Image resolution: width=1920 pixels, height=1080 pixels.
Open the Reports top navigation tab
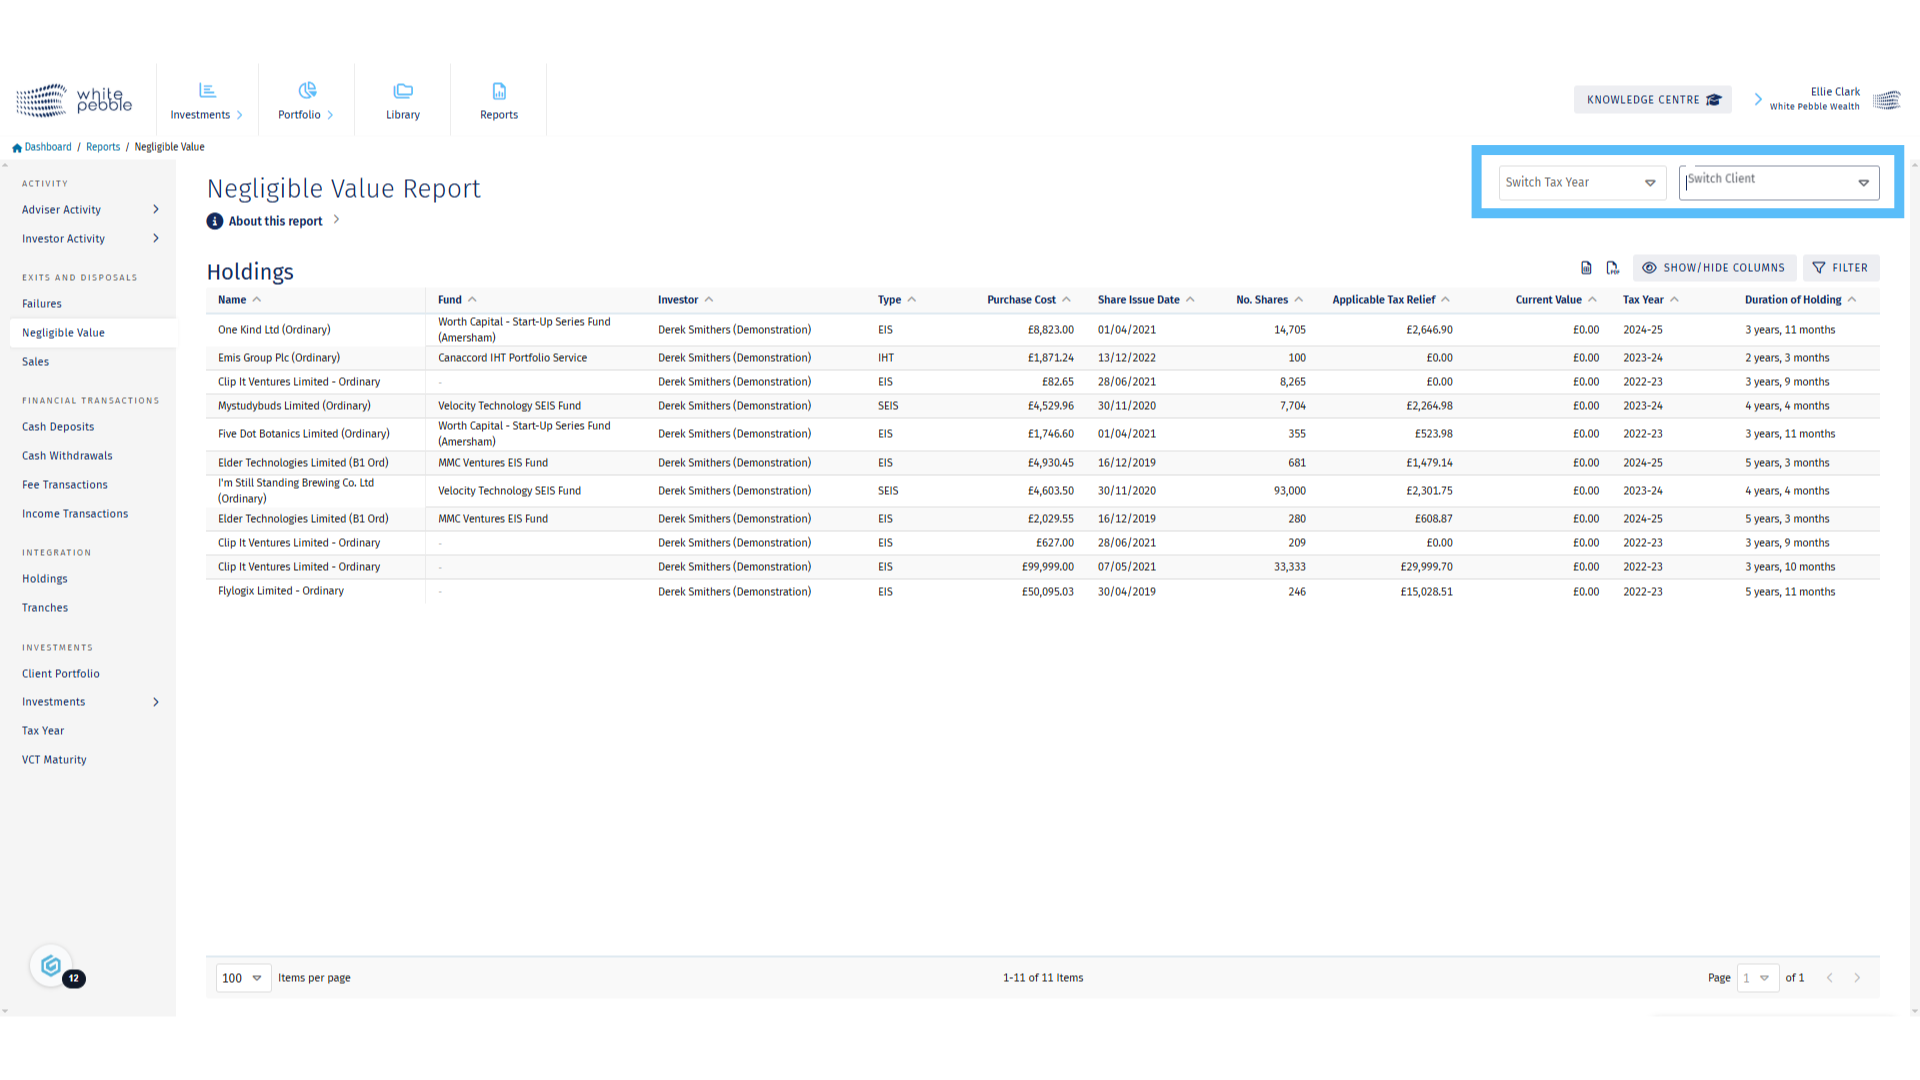499,100
